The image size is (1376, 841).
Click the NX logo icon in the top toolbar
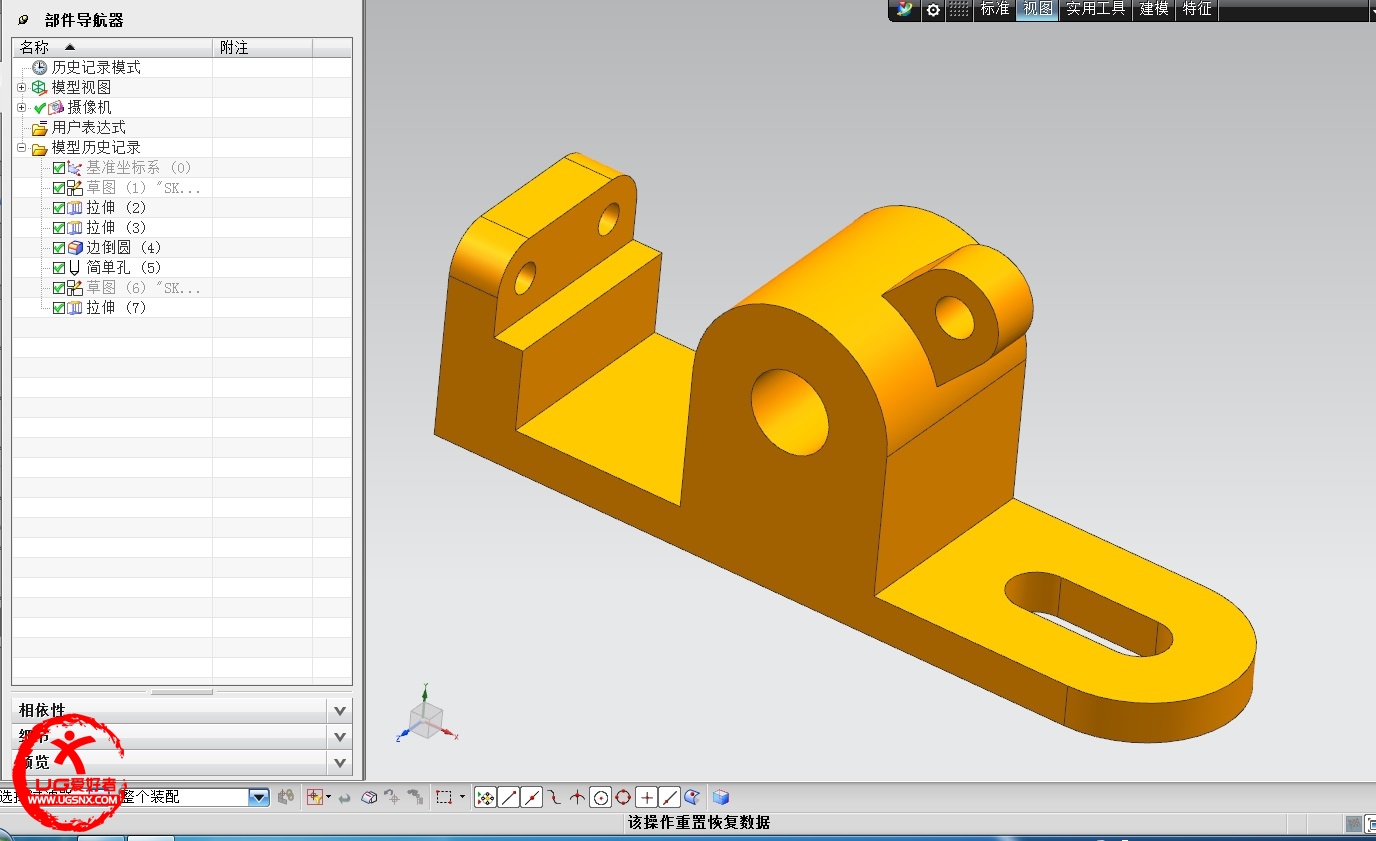pyautogui.click(x=905, y=9)
